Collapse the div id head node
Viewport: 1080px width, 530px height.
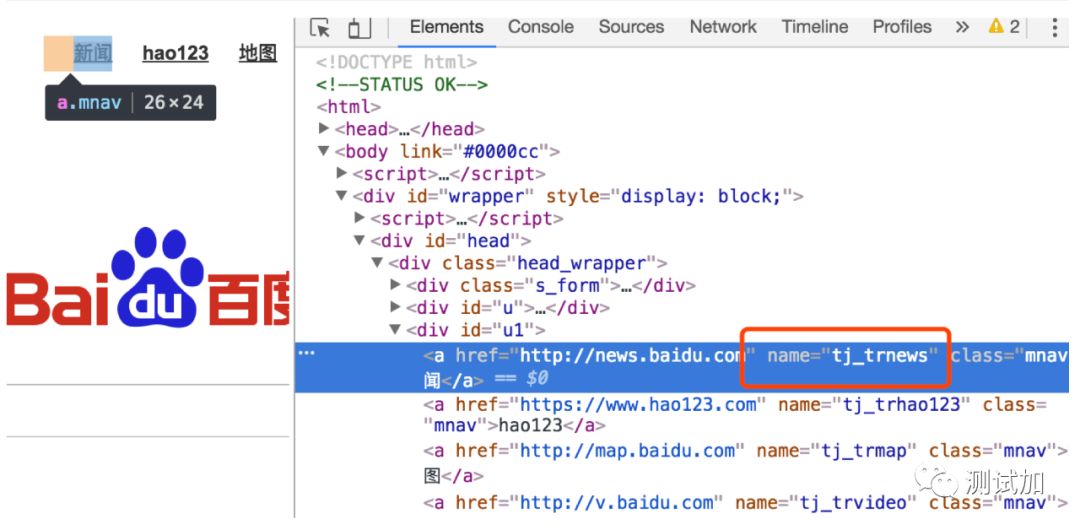pyautogui.click(x=360, y=240)
